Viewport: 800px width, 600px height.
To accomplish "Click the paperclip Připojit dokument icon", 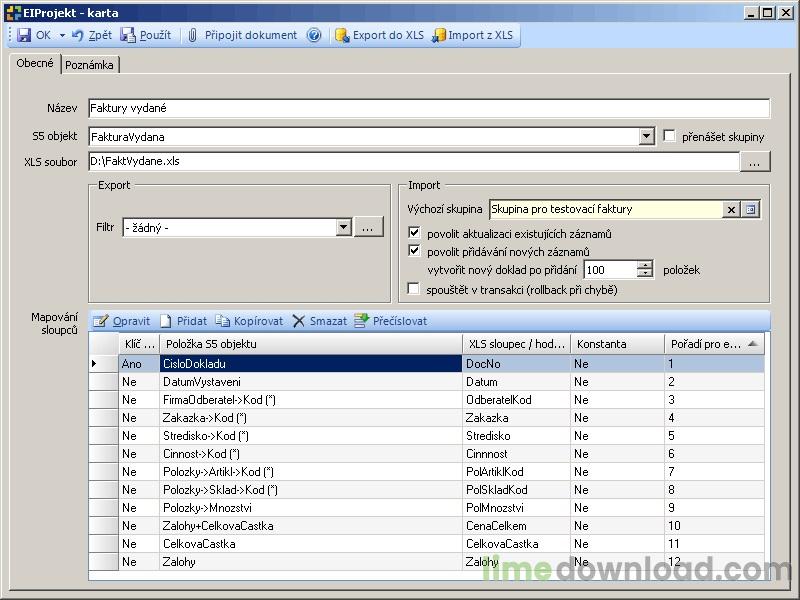I will point(192,35).
